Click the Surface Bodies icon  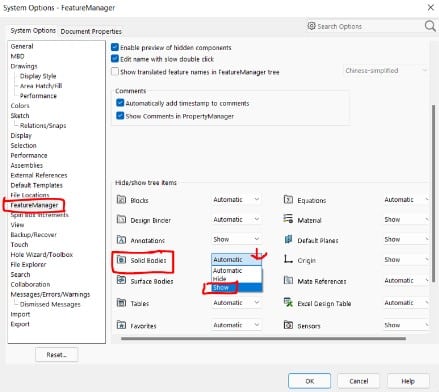pyautogui.click(x=121, y=280)
